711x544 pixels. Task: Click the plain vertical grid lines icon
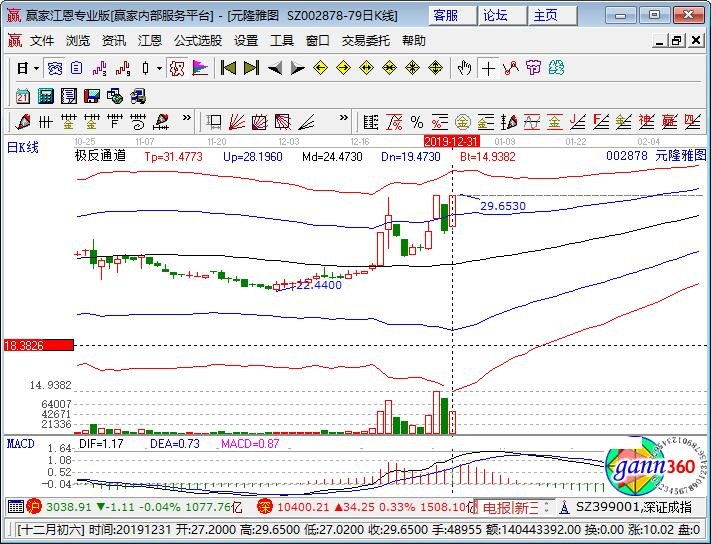click(x=45, y=122)
